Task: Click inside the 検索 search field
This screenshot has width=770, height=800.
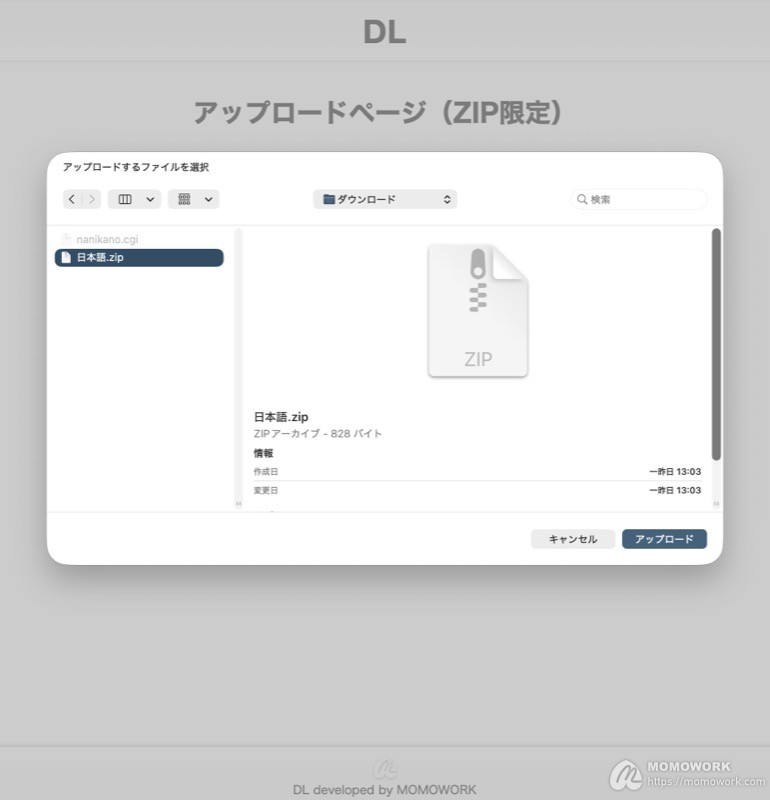Action: tap(639, 199)
